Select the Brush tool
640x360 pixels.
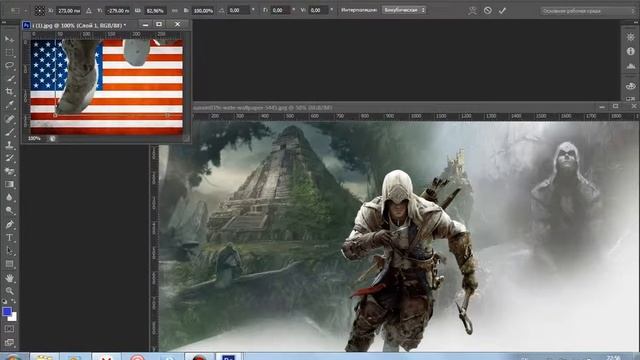click(x=9, y=132)
